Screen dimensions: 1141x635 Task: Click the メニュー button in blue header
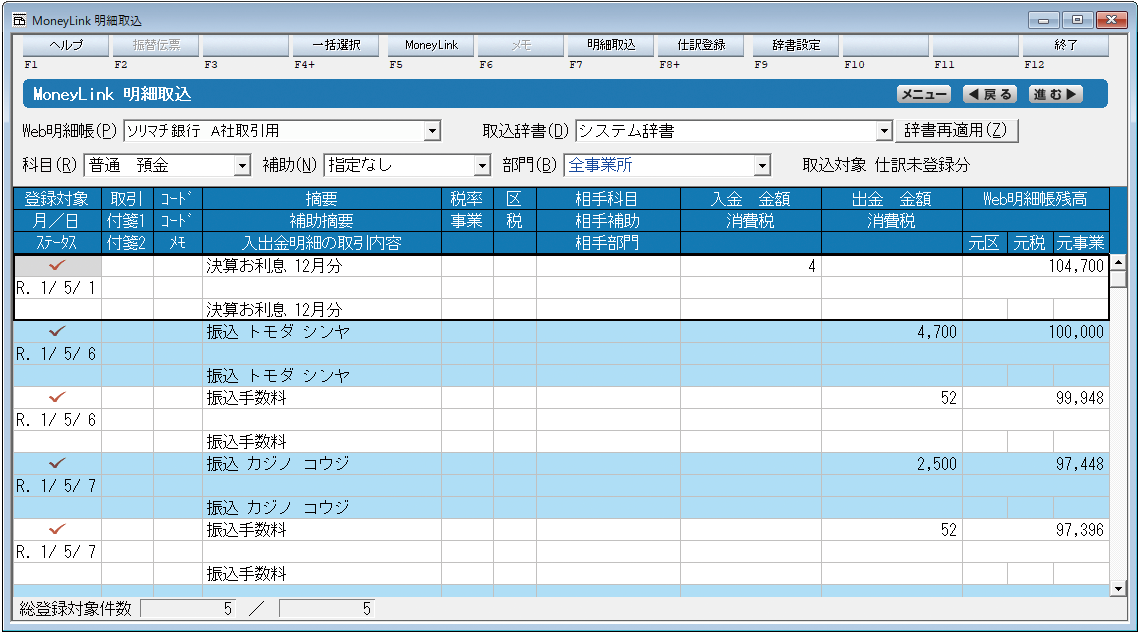923,95
